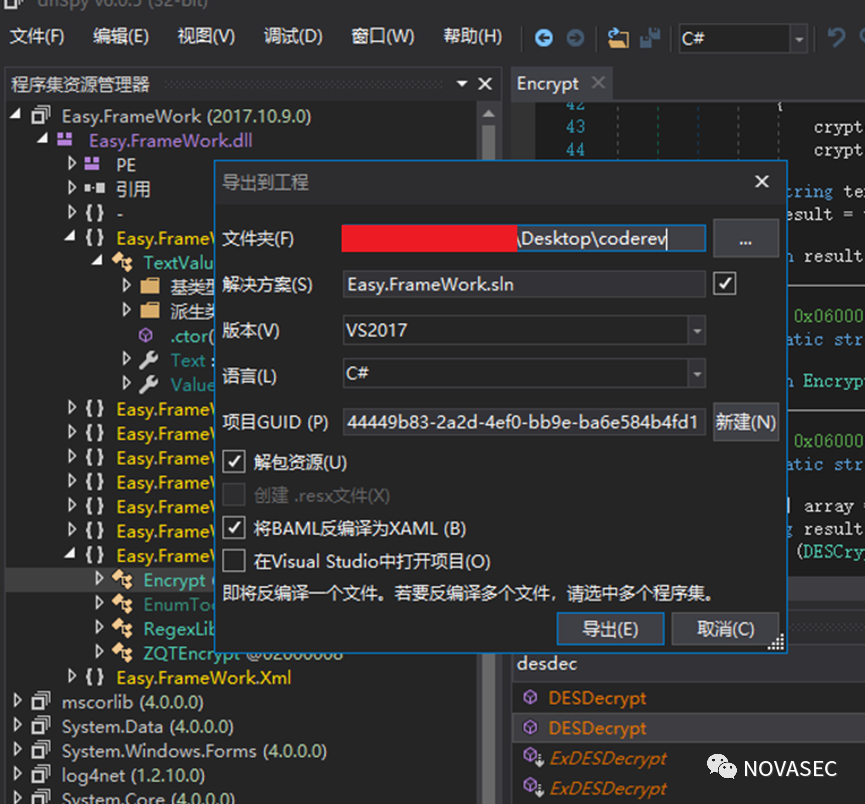Click the ZQTEncrypt class icon

coord(122,652)
